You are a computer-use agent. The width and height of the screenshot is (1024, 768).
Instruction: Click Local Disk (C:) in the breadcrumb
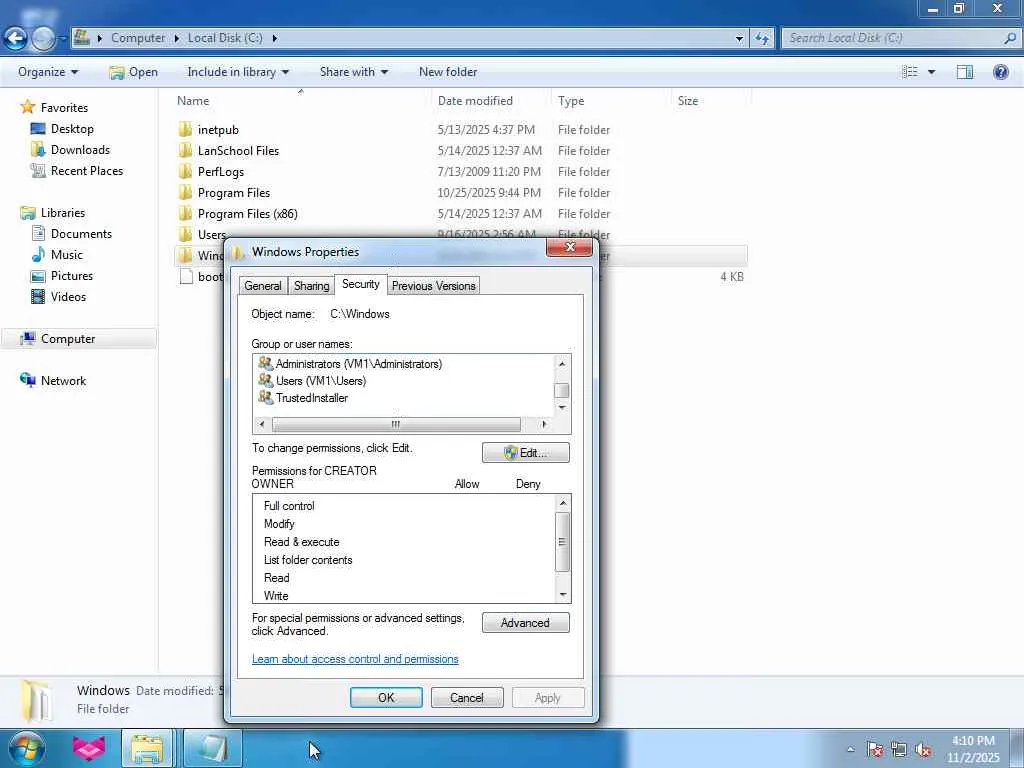tap(225, 38)
